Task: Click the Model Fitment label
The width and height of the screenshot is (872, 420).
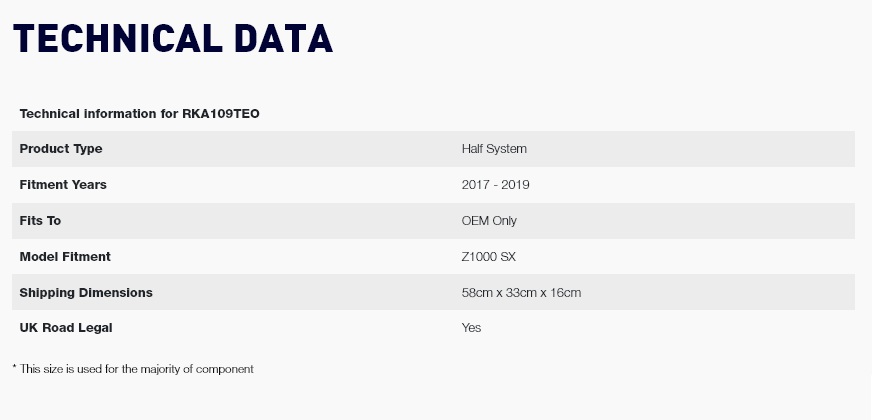Action: 65,256
